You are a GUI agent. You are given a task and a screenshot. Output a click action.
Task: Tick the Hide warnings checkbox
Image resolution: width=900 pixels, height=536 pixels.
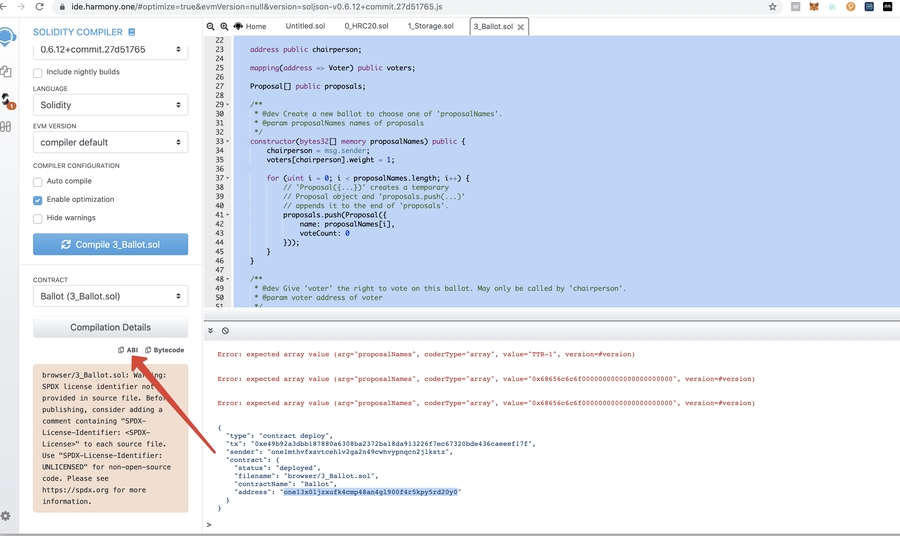point(38,218)
